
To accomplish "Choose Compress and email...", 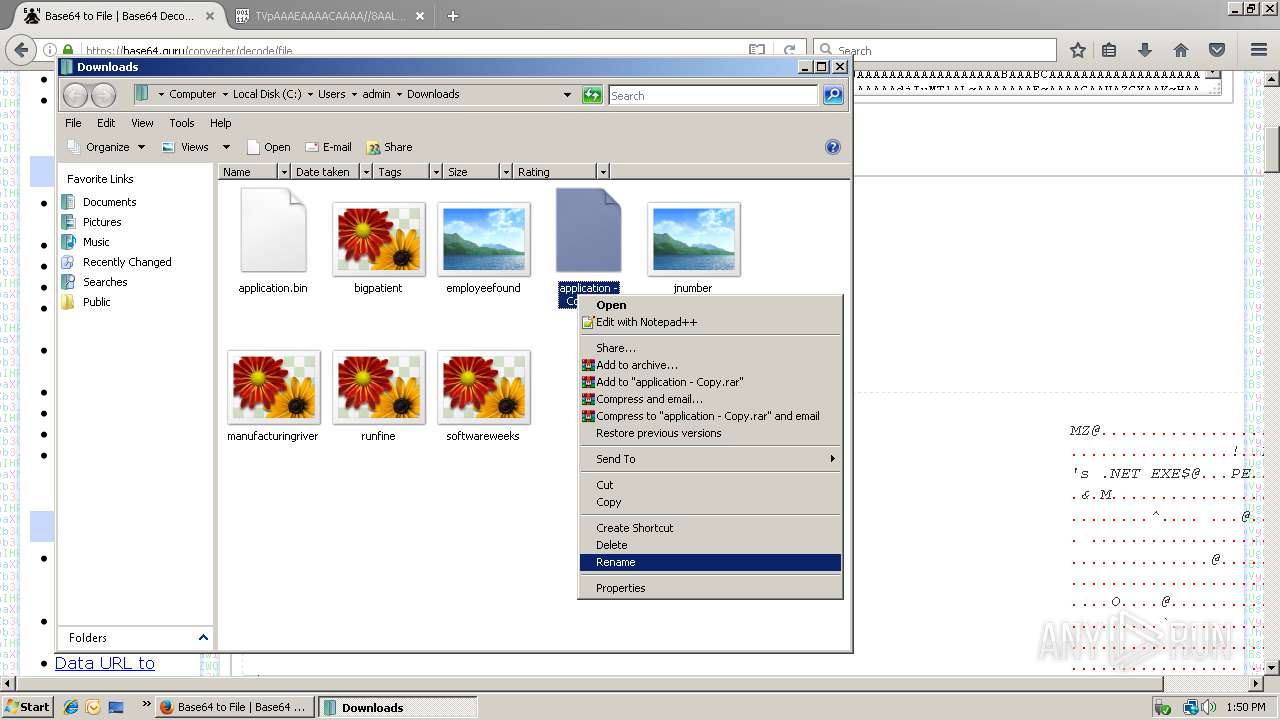I will pos(710,399).
